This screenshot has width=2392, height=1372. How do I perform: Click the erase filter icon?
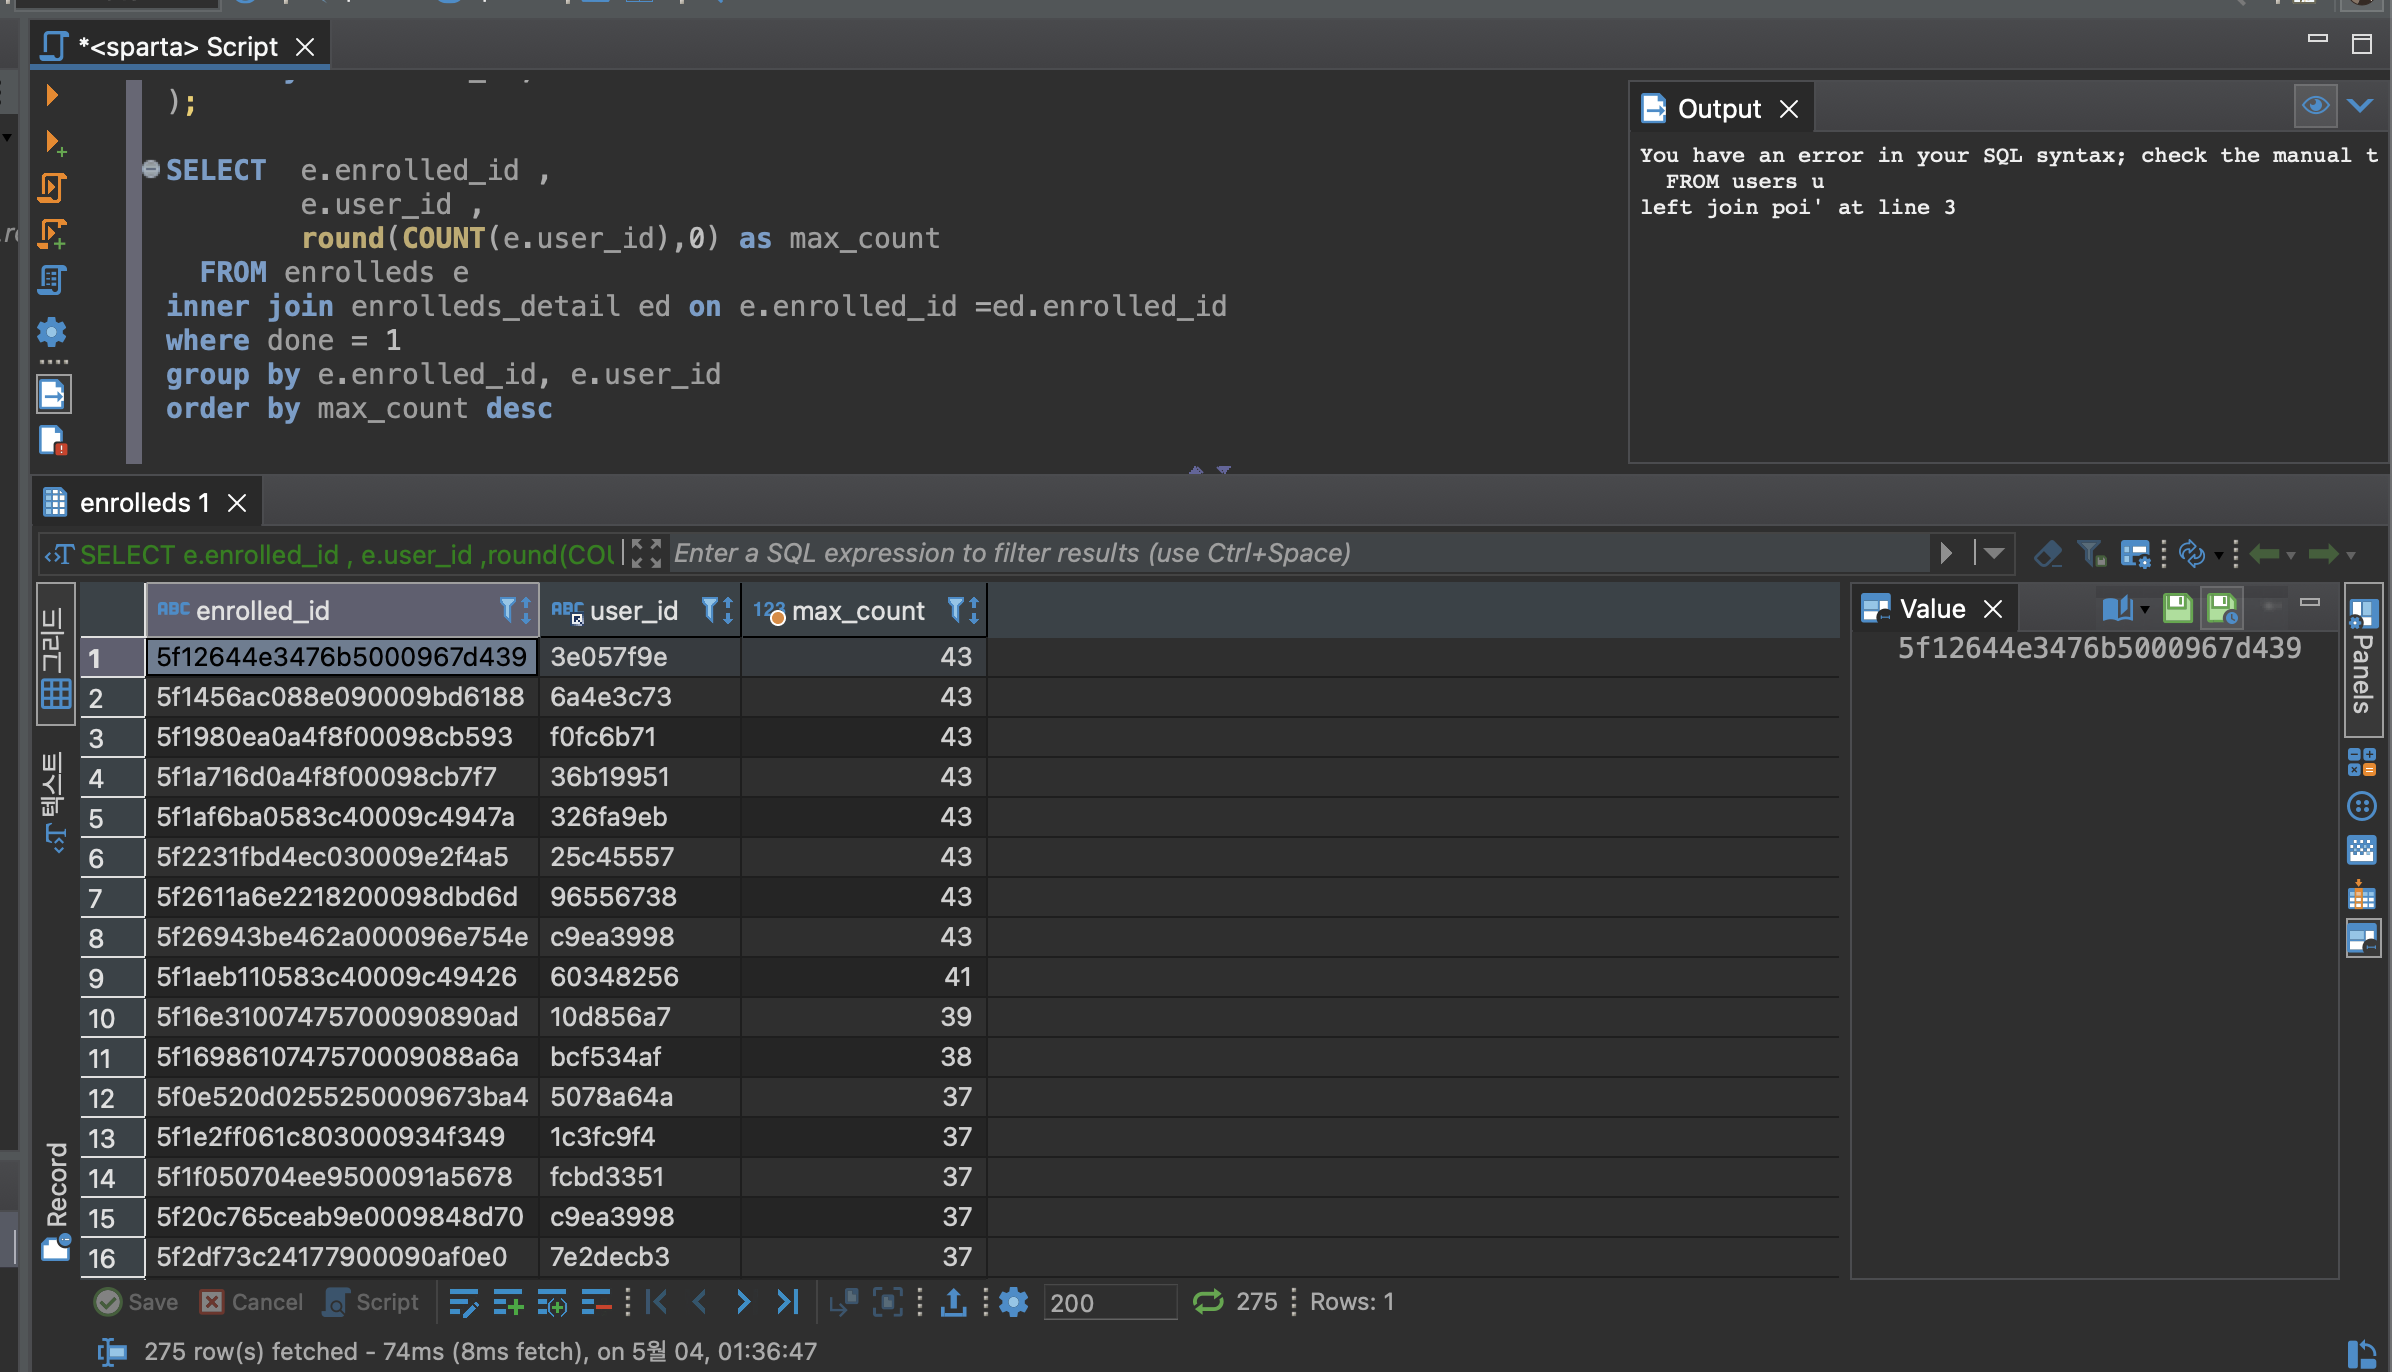click(x=2047, y=553)
